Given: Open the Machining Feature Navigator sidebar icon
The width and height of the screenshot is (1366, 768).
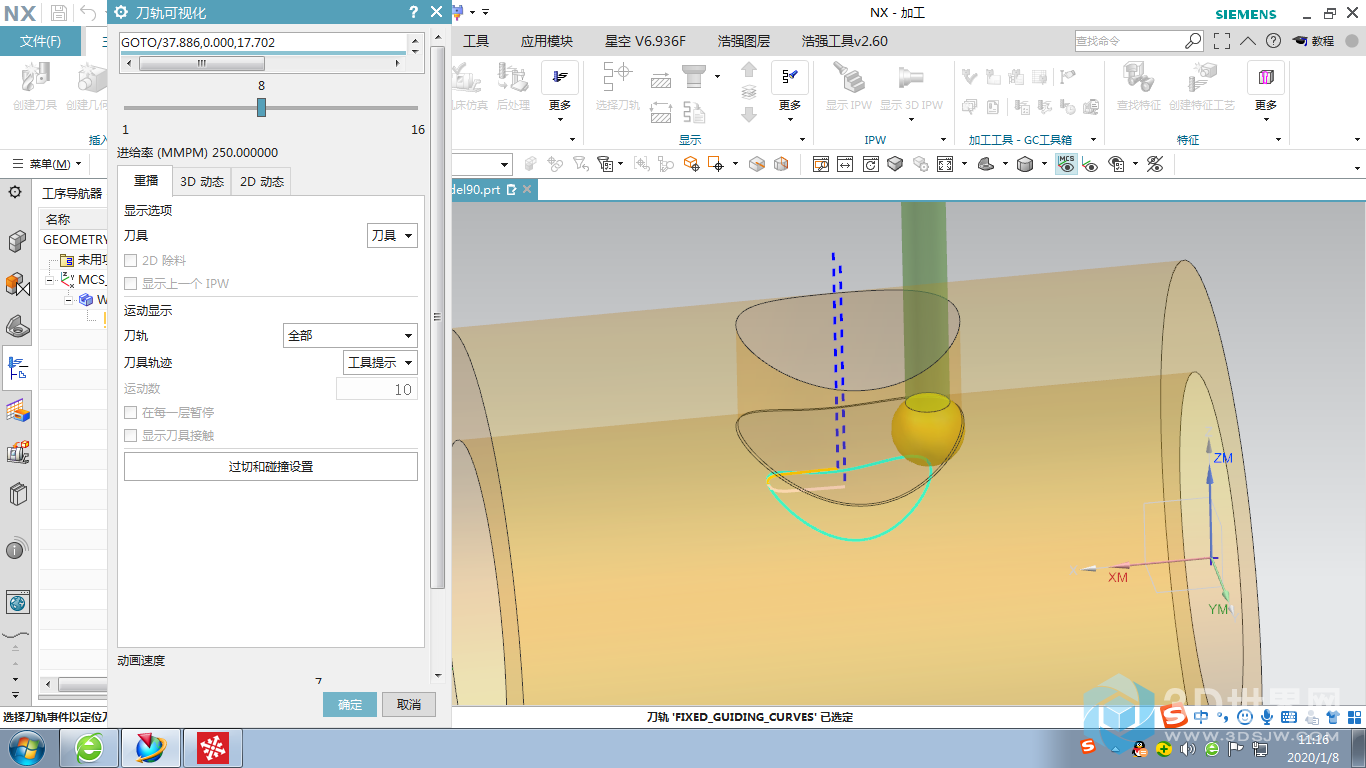Looking at the screenshot, I should tap(17, 410).
